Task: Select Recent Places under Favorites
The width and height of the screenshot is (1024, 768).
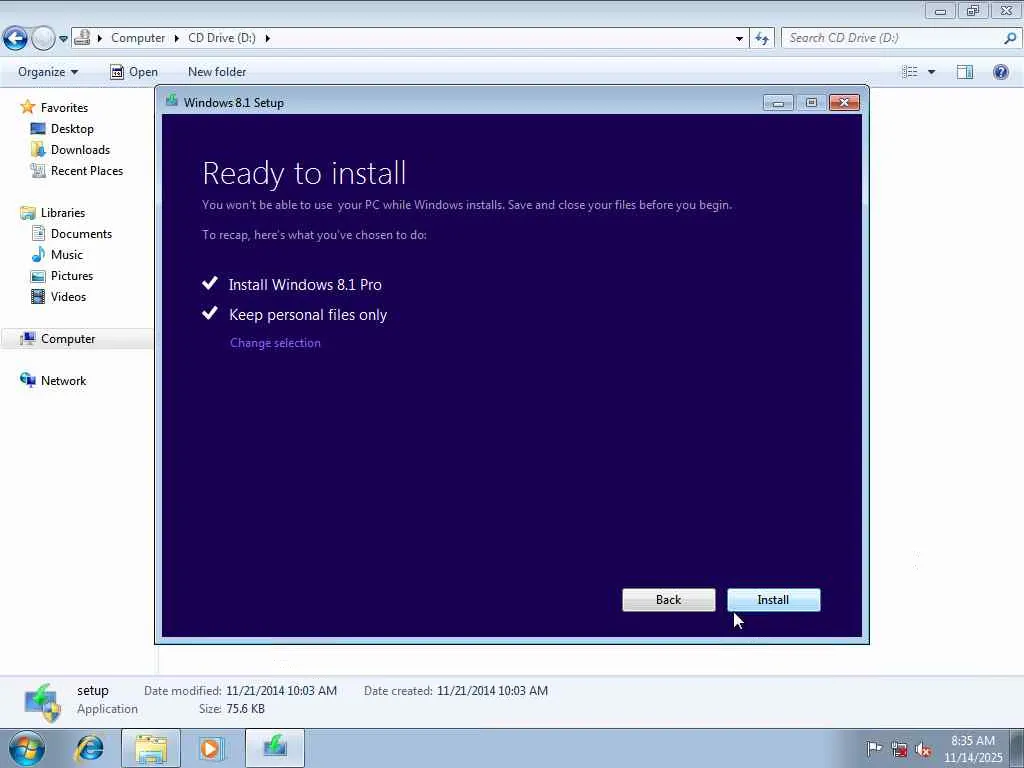Action: (x=87, y=170)
